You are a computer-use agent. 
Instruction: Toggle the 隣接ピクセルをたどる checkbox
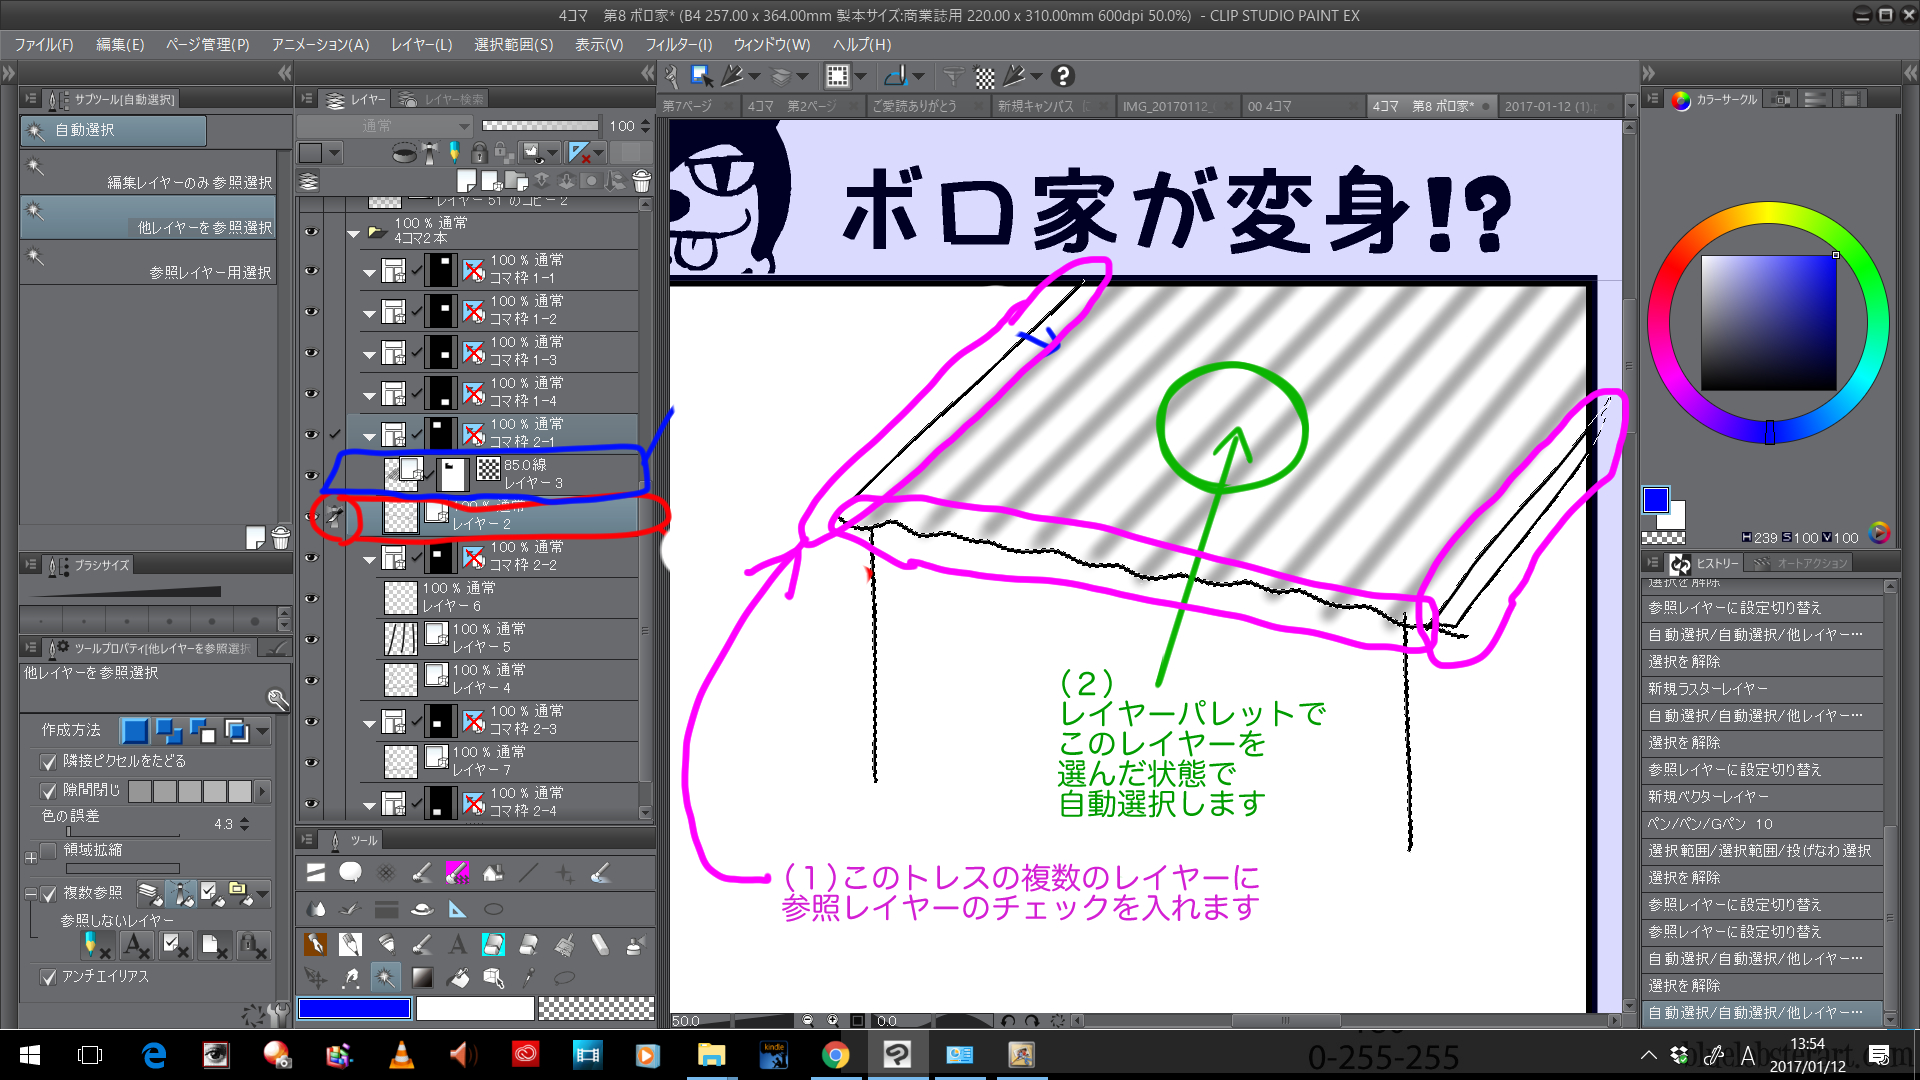(x=48, y=762)
